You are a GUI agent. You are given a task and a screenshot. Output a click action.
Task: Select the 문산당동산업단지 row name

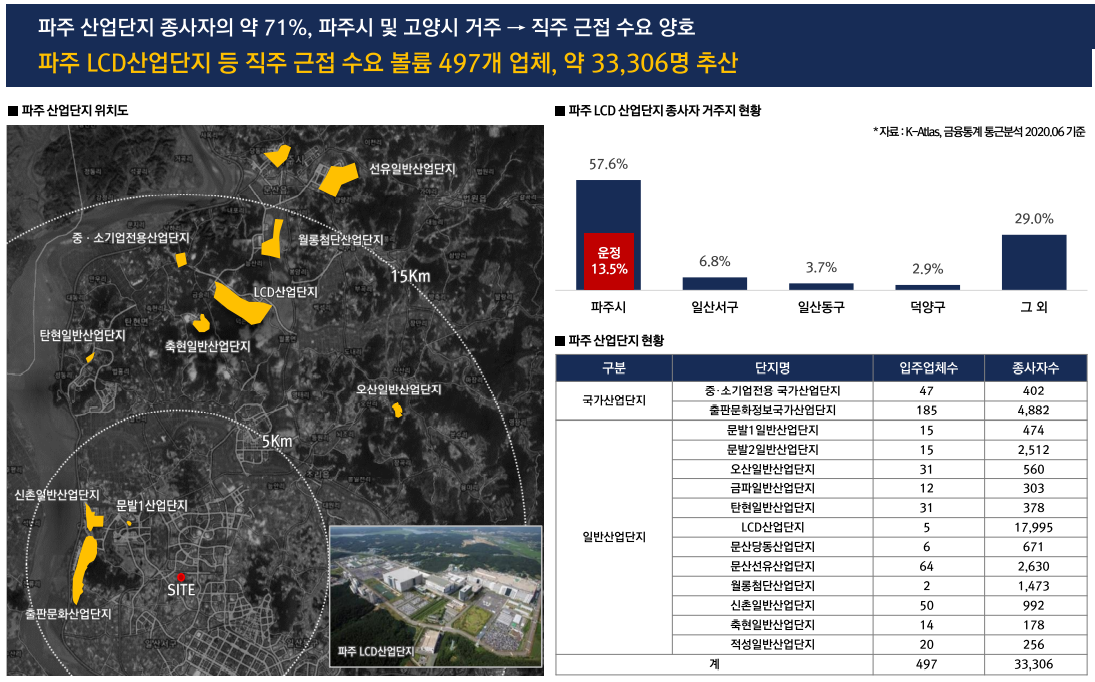(772, 547)
